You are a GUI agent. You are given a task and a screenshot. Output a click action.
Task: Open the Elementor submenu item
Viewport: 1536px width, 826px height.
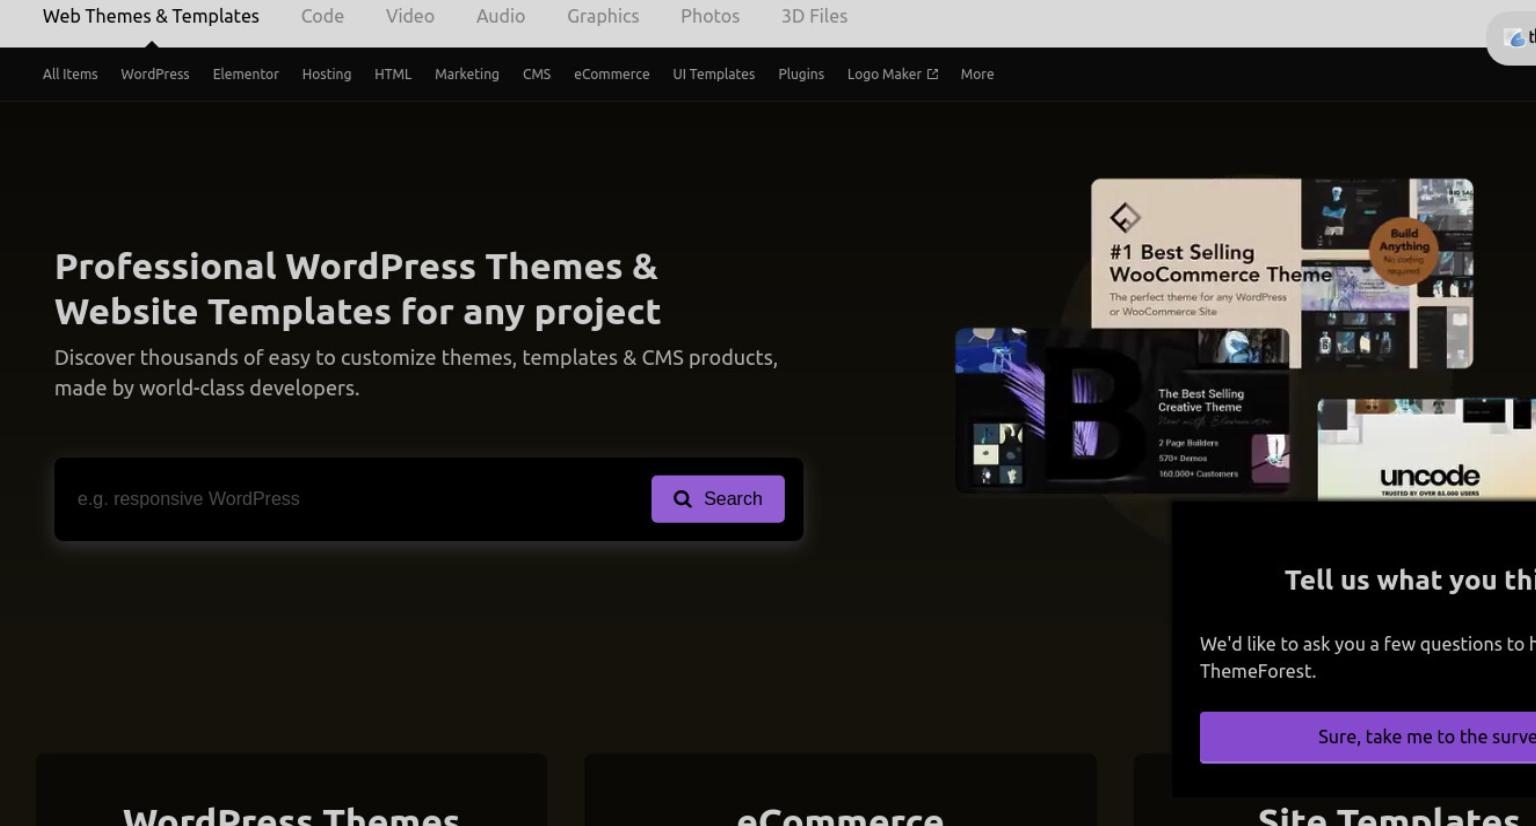tap(246, 74)
